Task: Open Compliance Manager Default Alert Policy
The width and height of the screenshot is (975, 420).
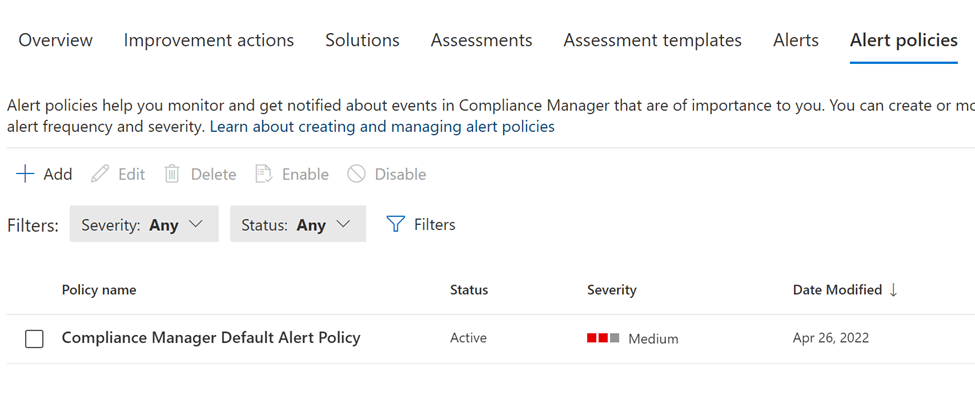Action: point(211,338)
